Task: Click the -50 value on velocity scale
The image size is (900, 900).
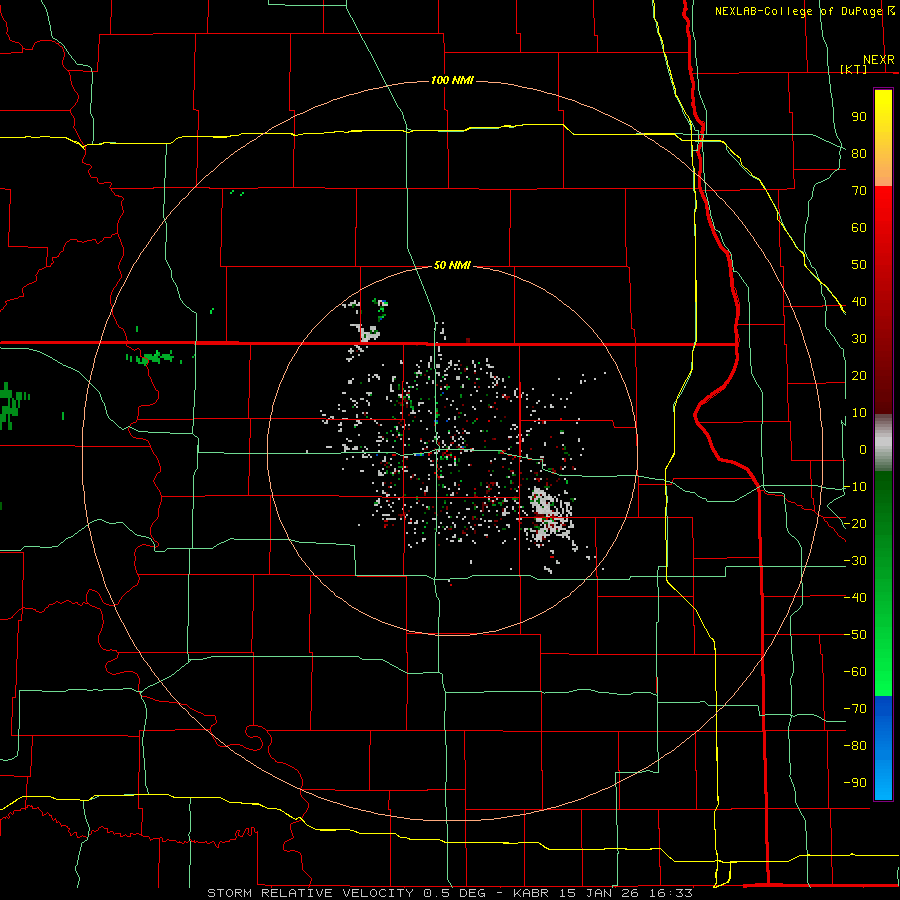Action: [855, 635]
